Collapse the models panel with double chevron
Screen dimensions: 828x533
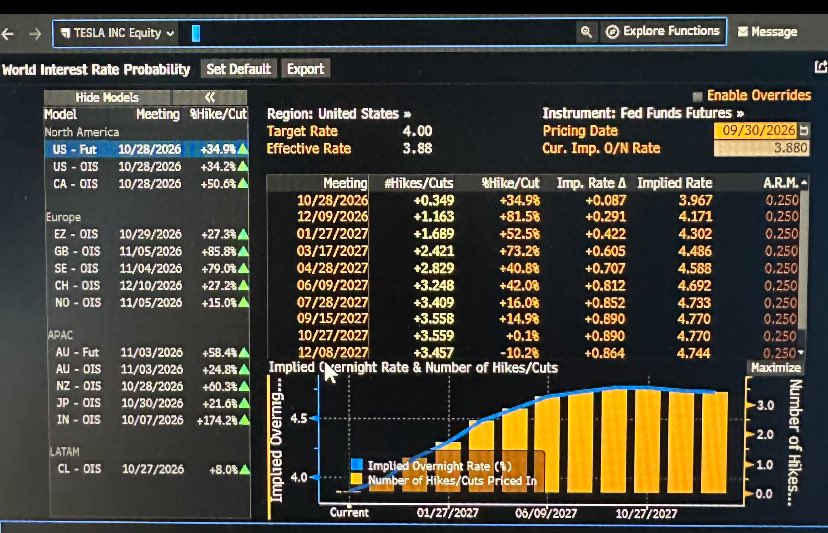tap(210, 97)
